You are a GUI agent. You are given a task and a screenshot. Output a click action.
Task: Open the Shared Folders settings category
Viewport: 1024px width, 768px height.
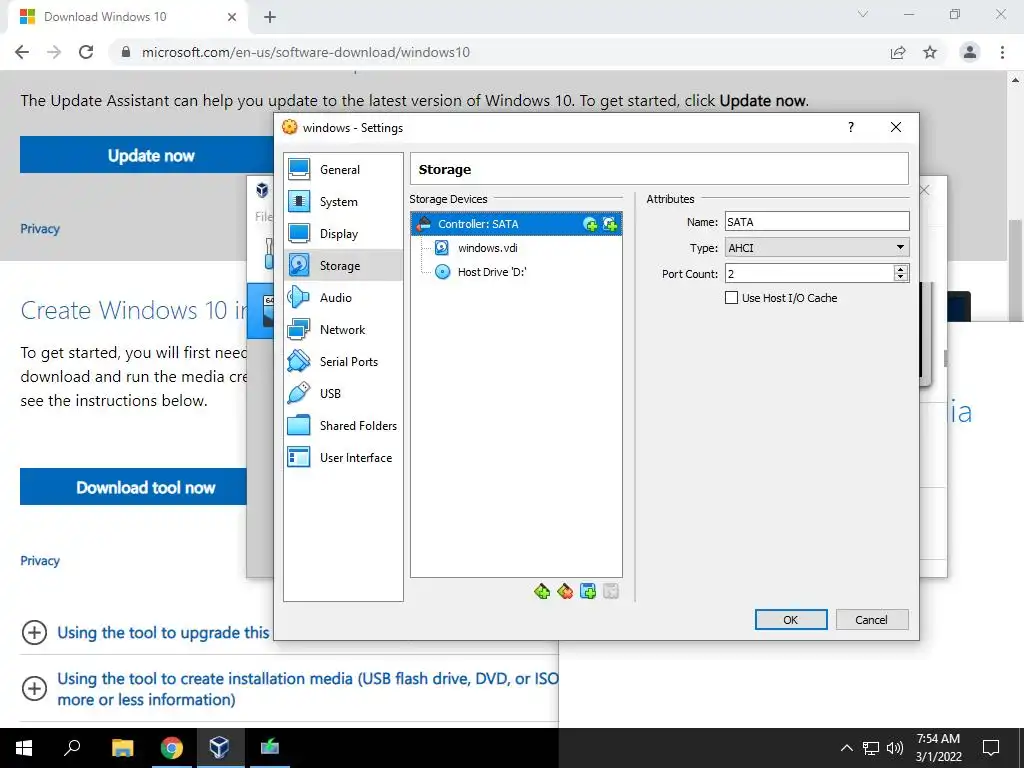click(343, 426)
